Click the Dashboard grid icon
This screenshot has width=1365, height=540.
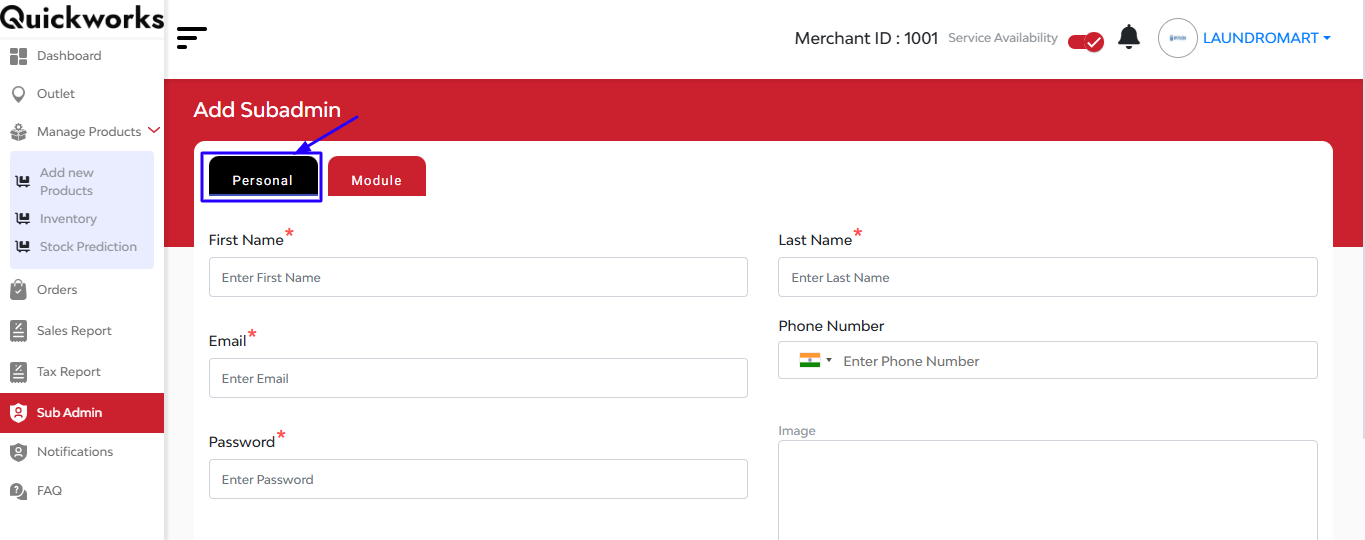18,56
